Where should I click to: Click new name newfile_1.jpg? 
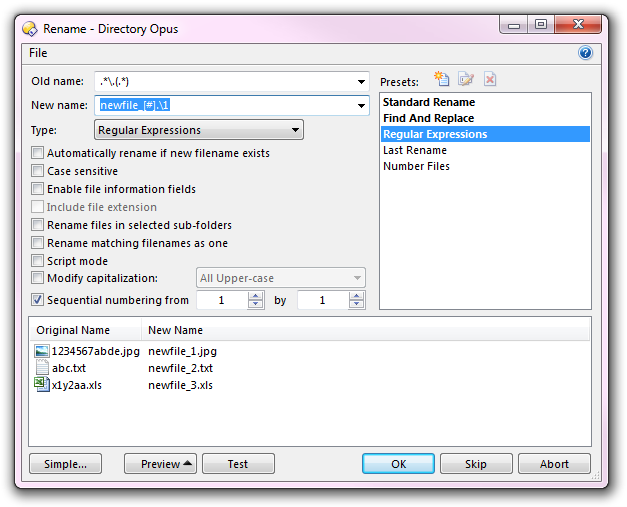pyautogui.click(x=182, y=351)
